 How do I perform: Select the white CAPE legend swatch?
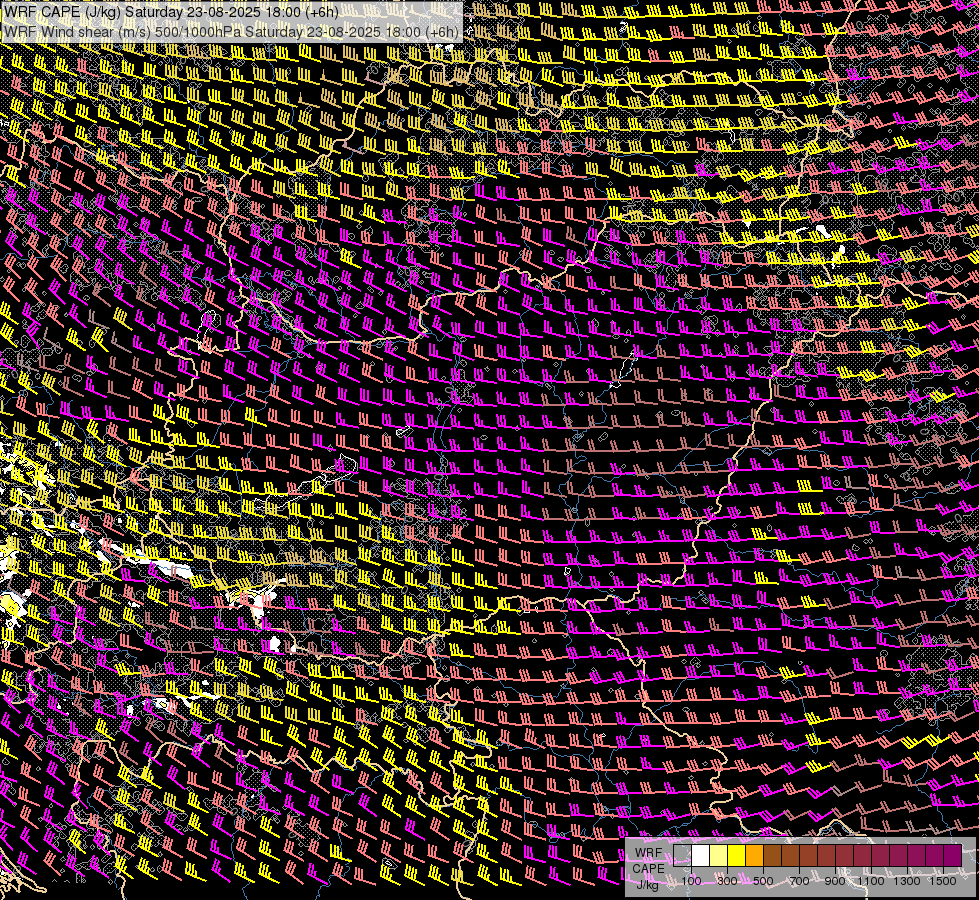click(x=701, y=855)
